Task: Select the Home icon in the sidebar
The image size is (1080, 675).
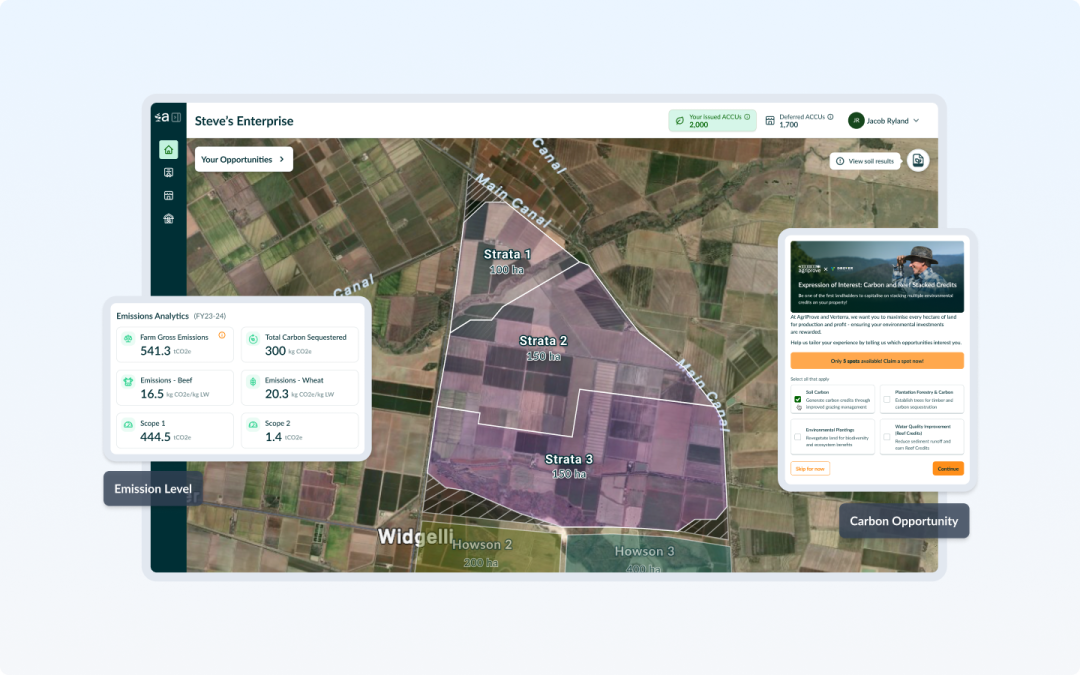Action: coord(169,148)
